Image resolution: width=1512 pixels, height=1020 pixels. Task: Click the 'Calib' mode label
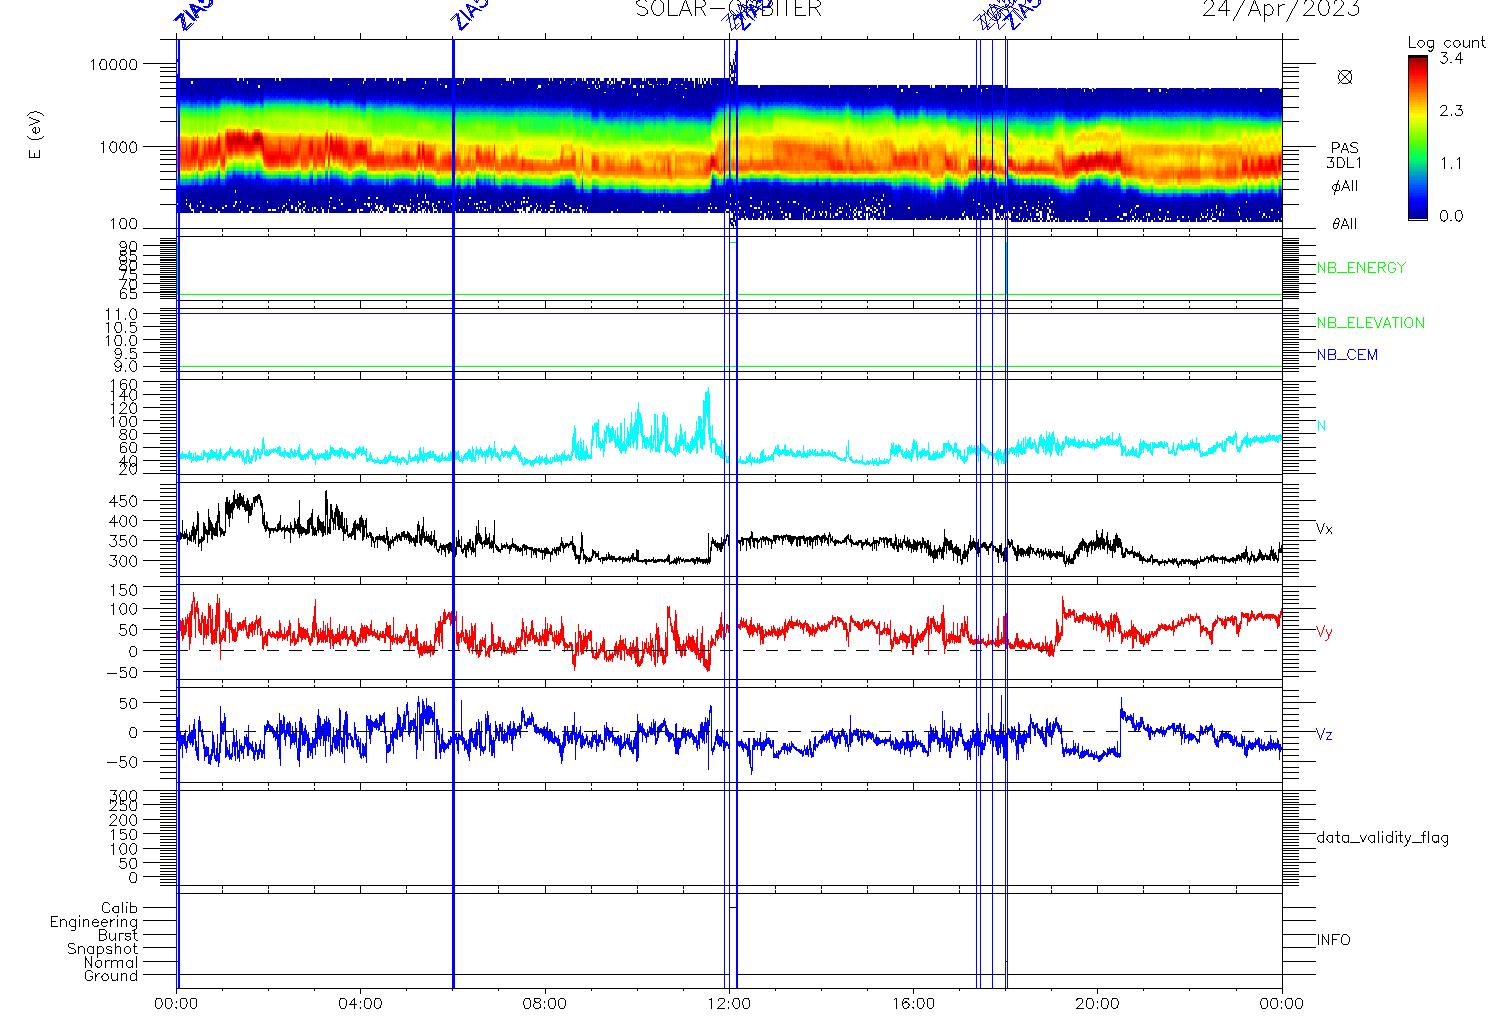119,908
